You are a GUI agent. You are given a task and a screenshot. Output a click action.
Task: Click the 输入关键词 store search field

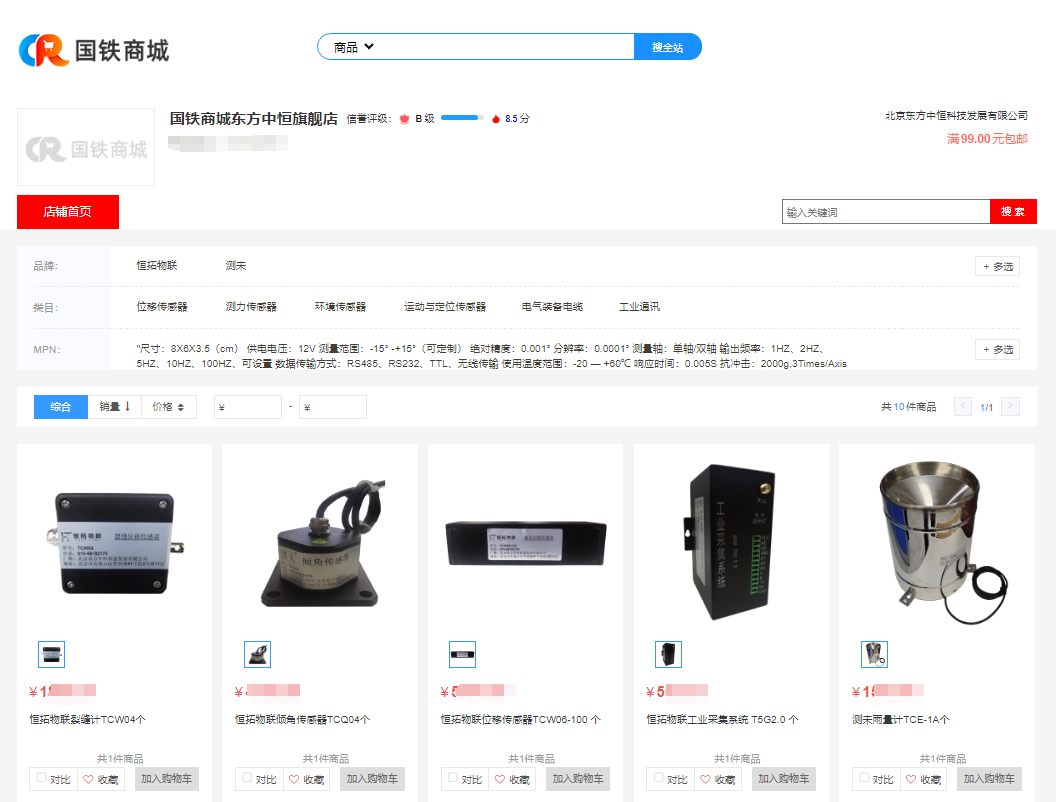click(886, 212)
